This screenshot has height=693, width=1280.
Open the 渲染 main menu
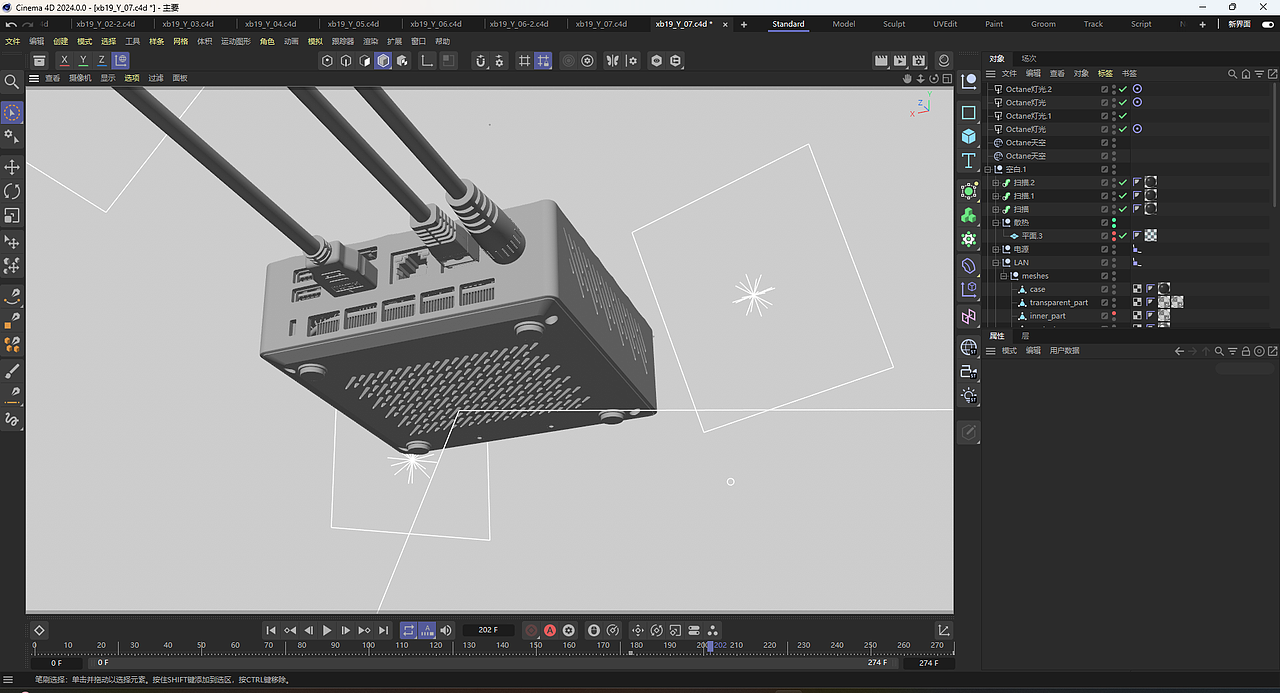pyautogui.click(x=370, y=42)
